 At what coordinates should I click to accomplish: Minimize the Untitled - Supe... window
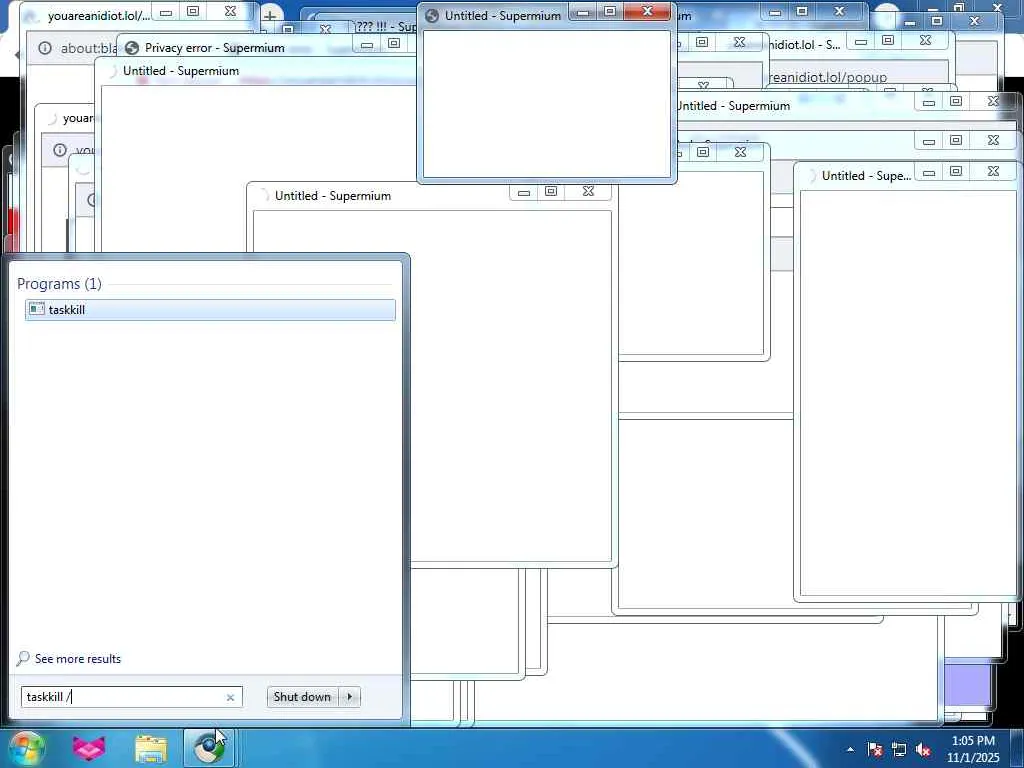click(929, 171)
